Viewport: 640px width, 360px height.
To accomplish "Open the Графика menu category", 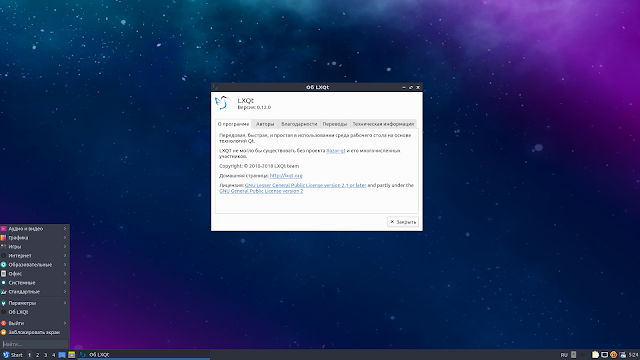I will (35, 238).
